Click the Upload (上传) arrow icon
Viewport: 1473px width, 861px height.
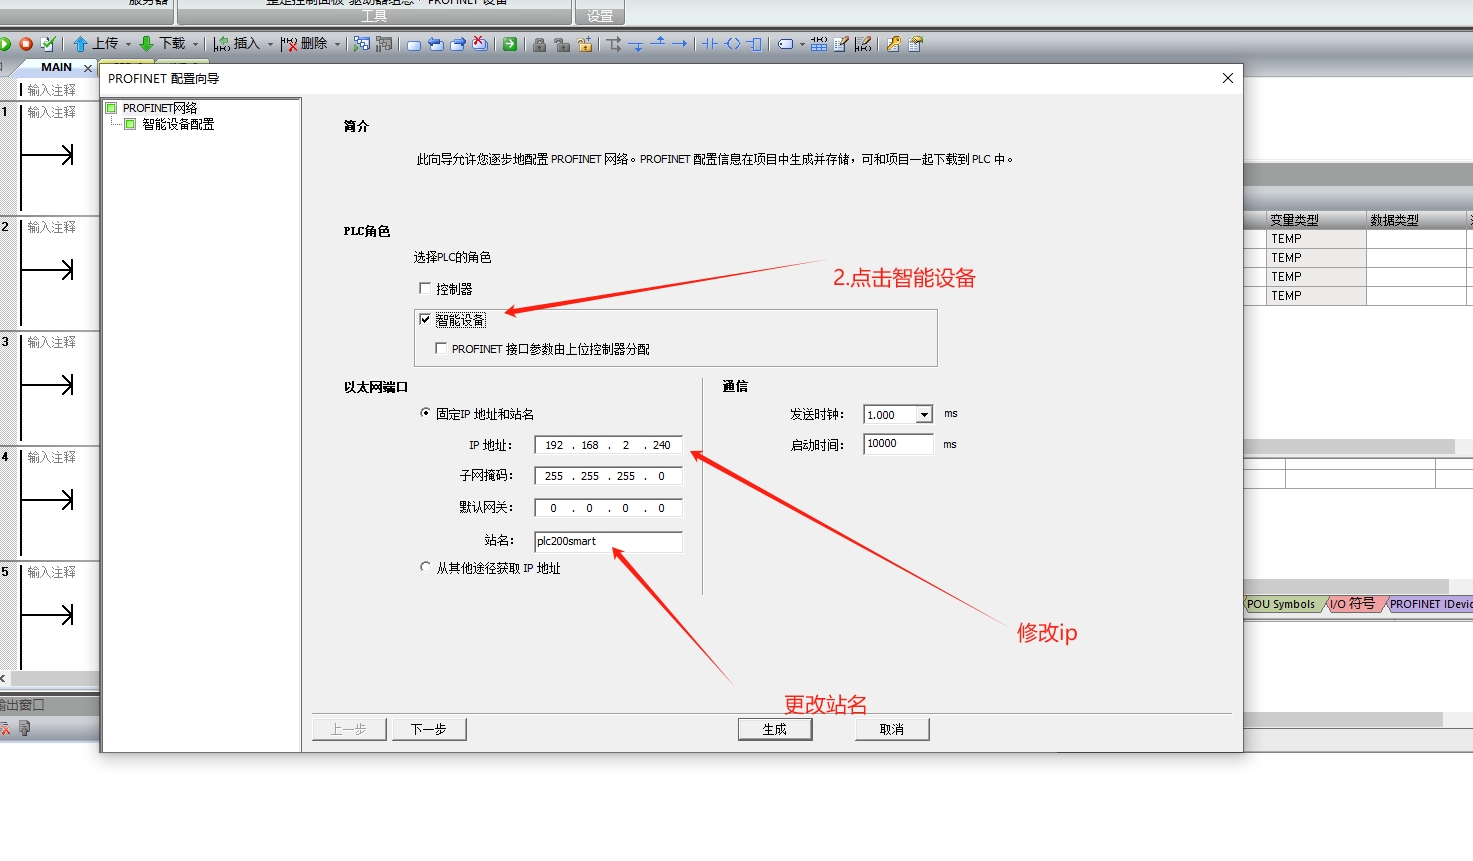(81, 44)
